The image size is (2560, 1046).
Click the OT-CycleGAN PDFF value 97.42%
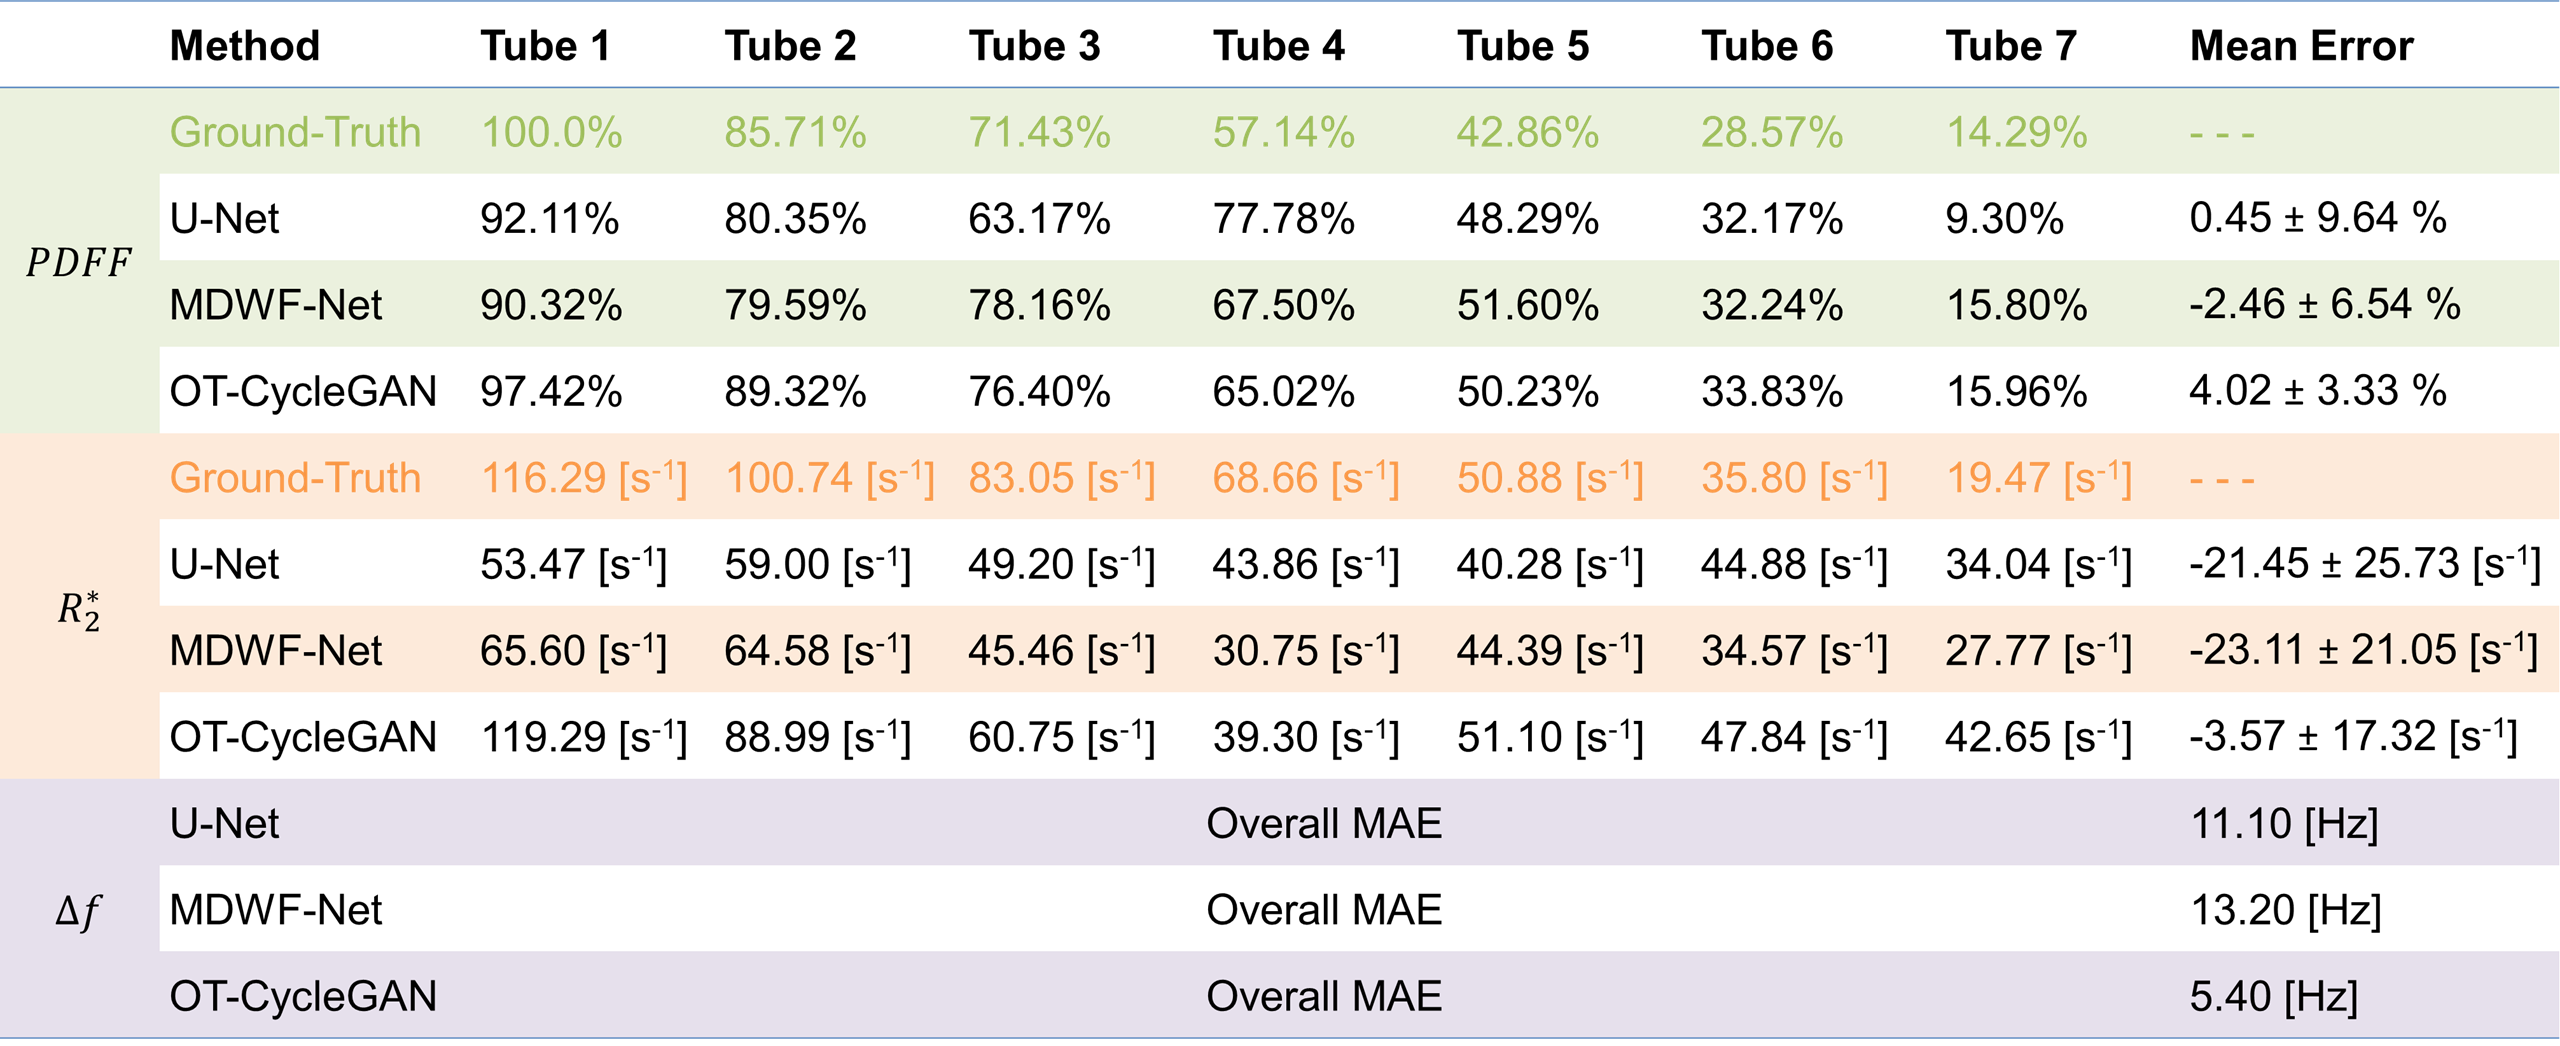(551, 391)
